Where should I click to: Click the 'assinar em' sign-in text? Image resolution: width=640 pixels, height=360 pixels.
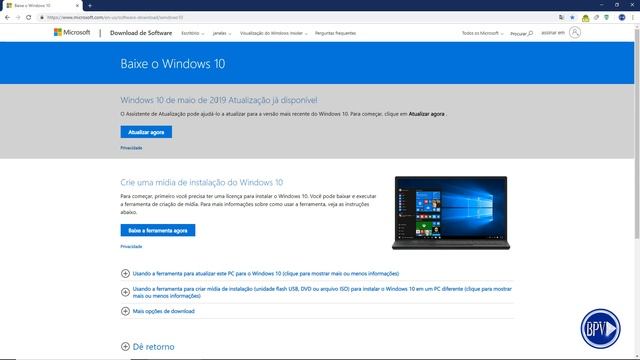553,33
